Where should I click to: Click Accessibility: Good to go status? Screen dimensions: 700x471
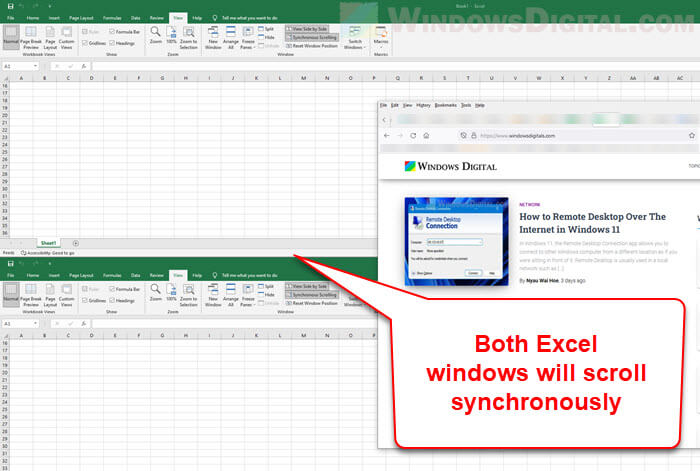(x=48, y=253)
